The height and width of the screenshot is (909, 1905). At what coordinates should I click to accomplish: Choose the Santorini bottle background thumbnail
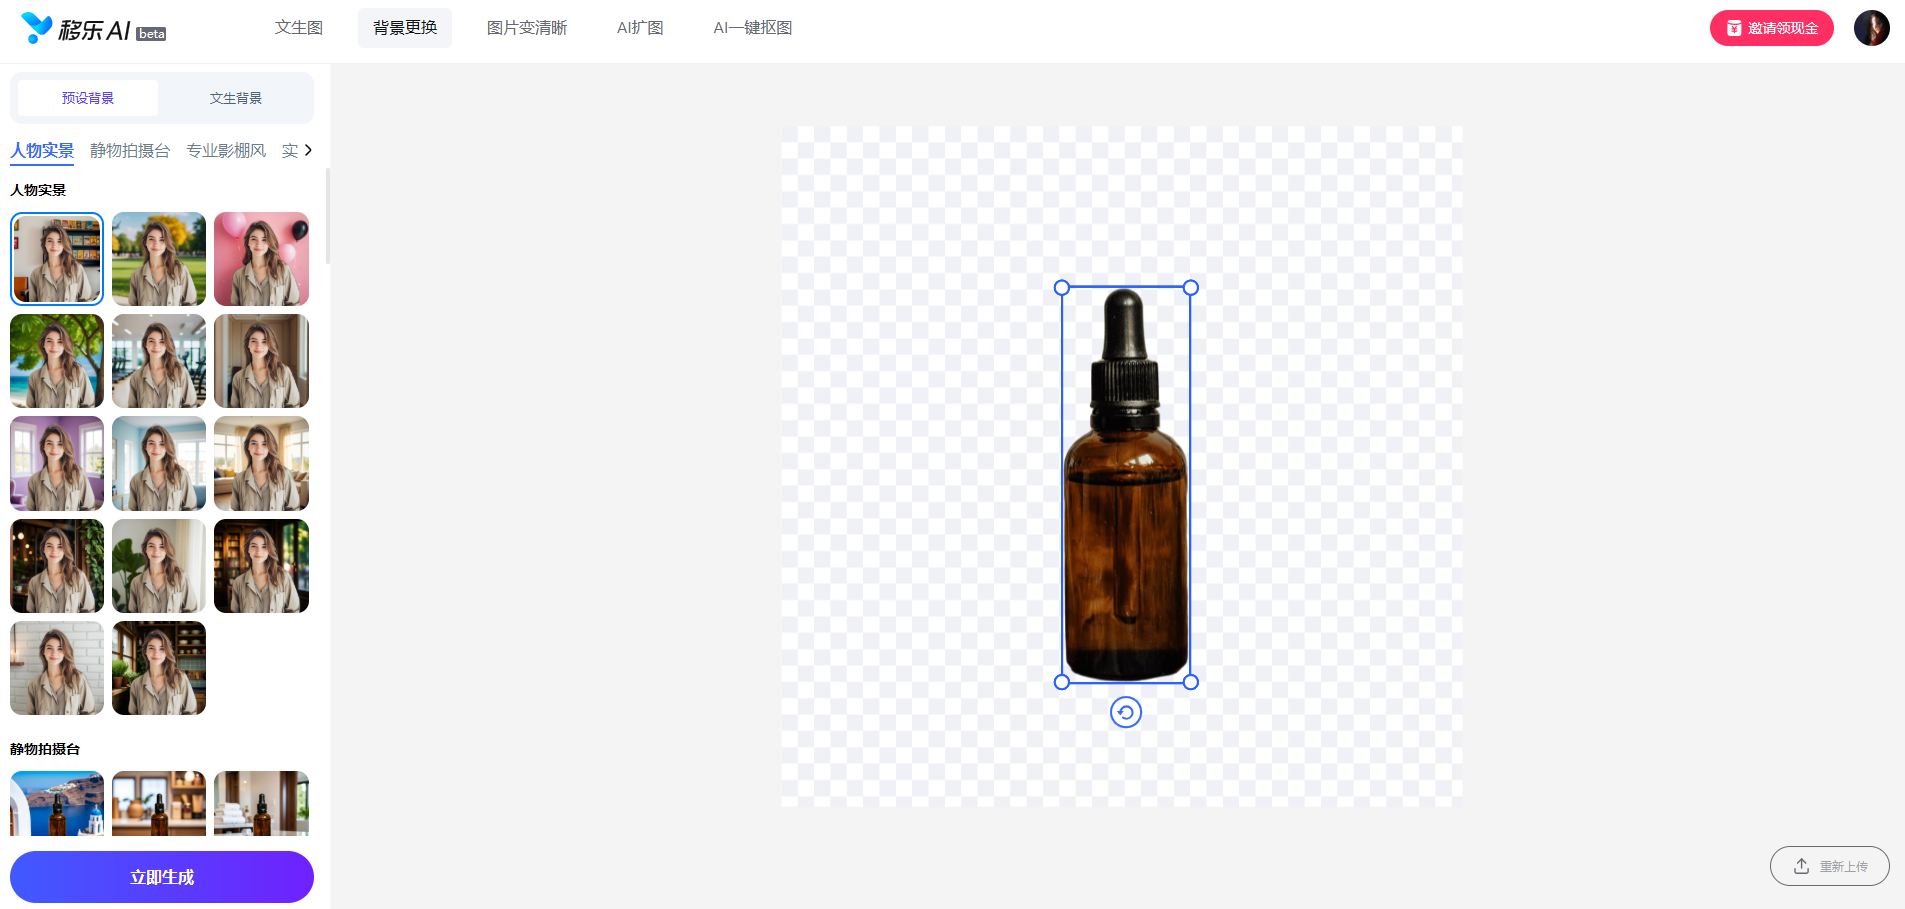57,803
